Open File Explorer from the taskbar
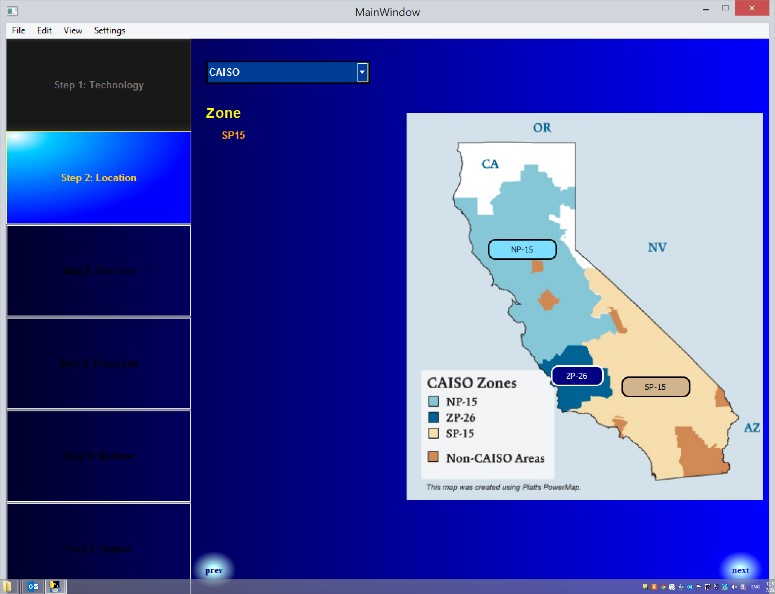 [x=7, y=586]
